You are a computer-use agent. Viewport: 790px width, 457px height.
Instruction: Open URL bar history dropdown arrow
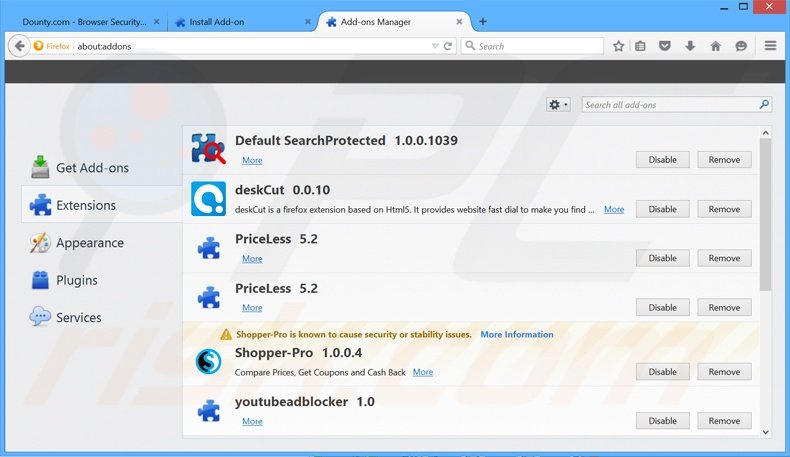click(x=435, y=46)
